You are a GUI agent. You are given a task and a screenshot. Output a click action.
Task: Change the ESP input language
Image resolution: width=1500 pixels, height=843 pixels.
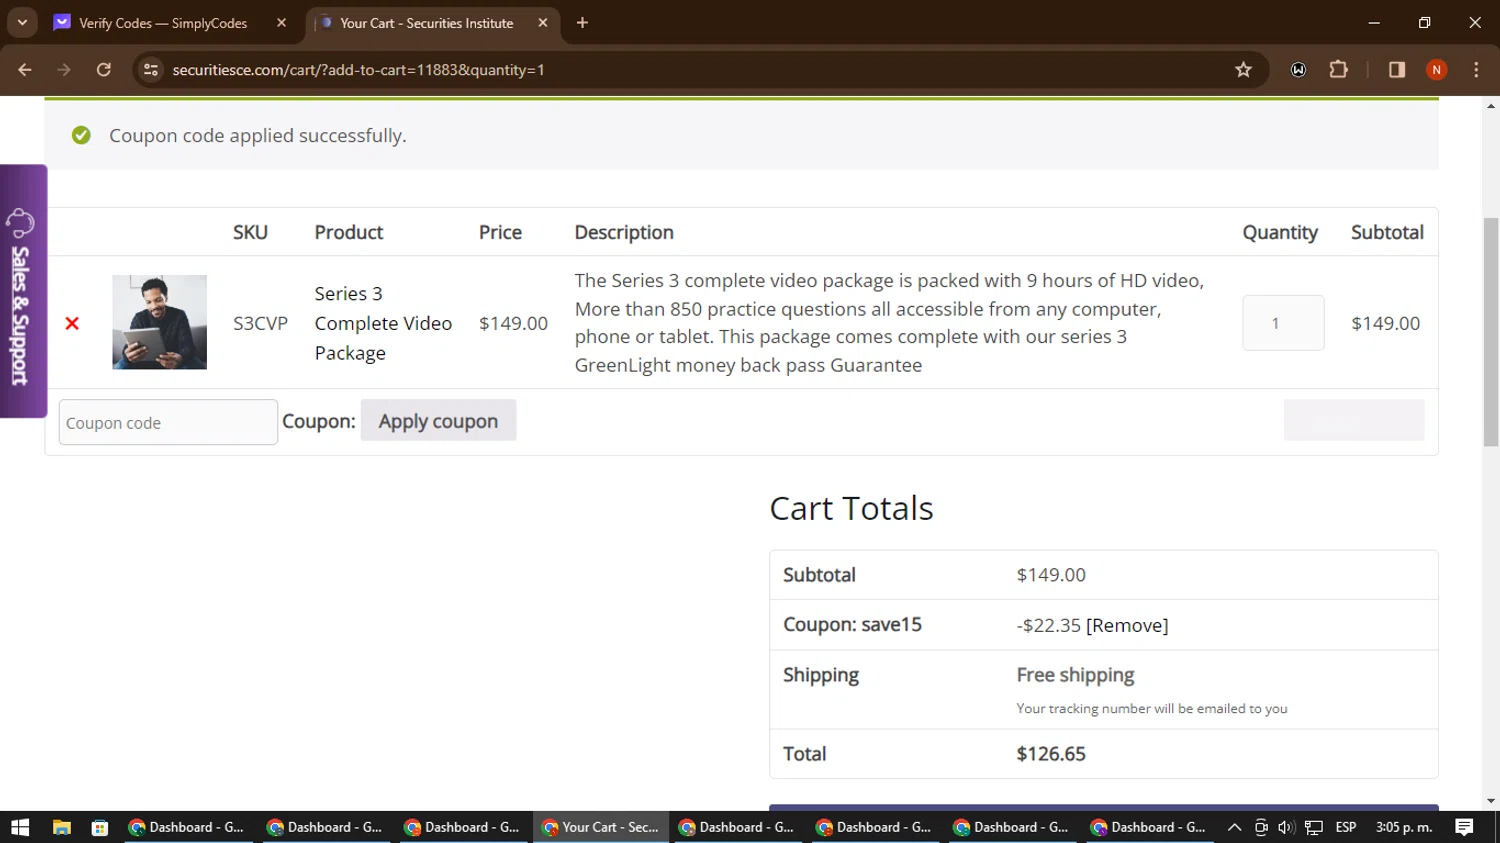(1346, 827)
